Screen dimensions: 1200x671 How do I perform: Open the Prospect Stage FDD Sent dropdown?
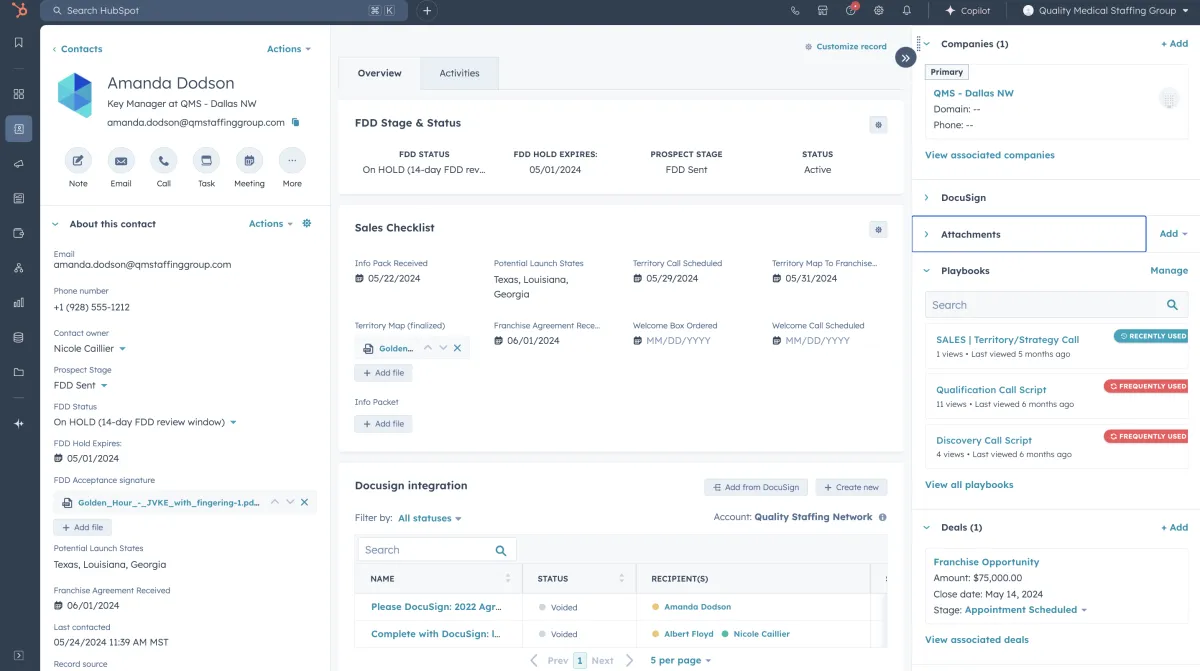click(80, 385)
